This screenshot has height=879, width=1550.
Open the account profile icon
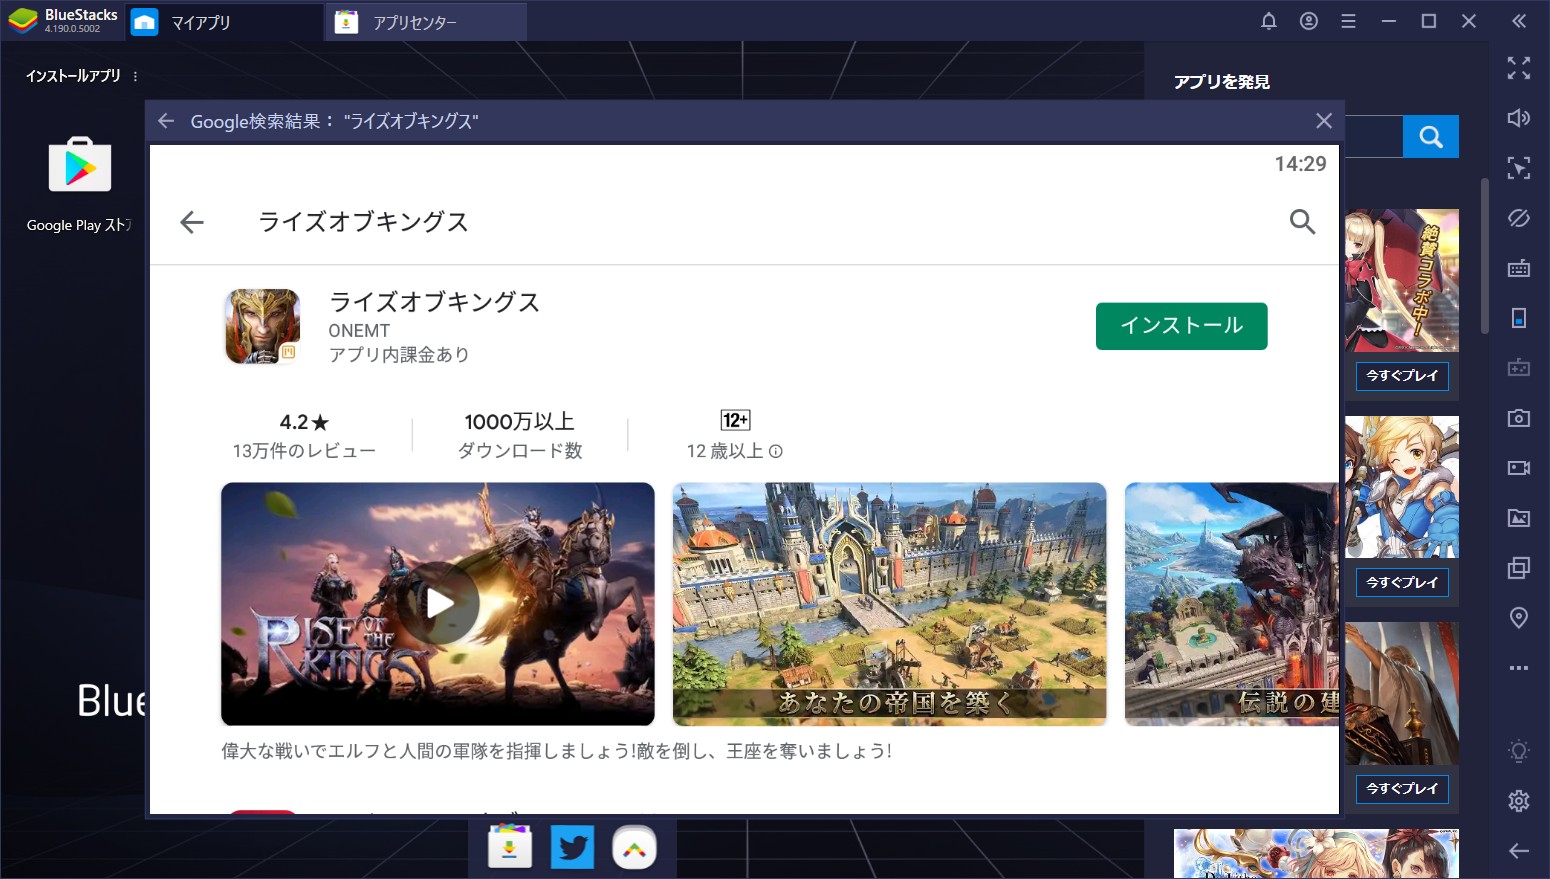(1309, 21)
